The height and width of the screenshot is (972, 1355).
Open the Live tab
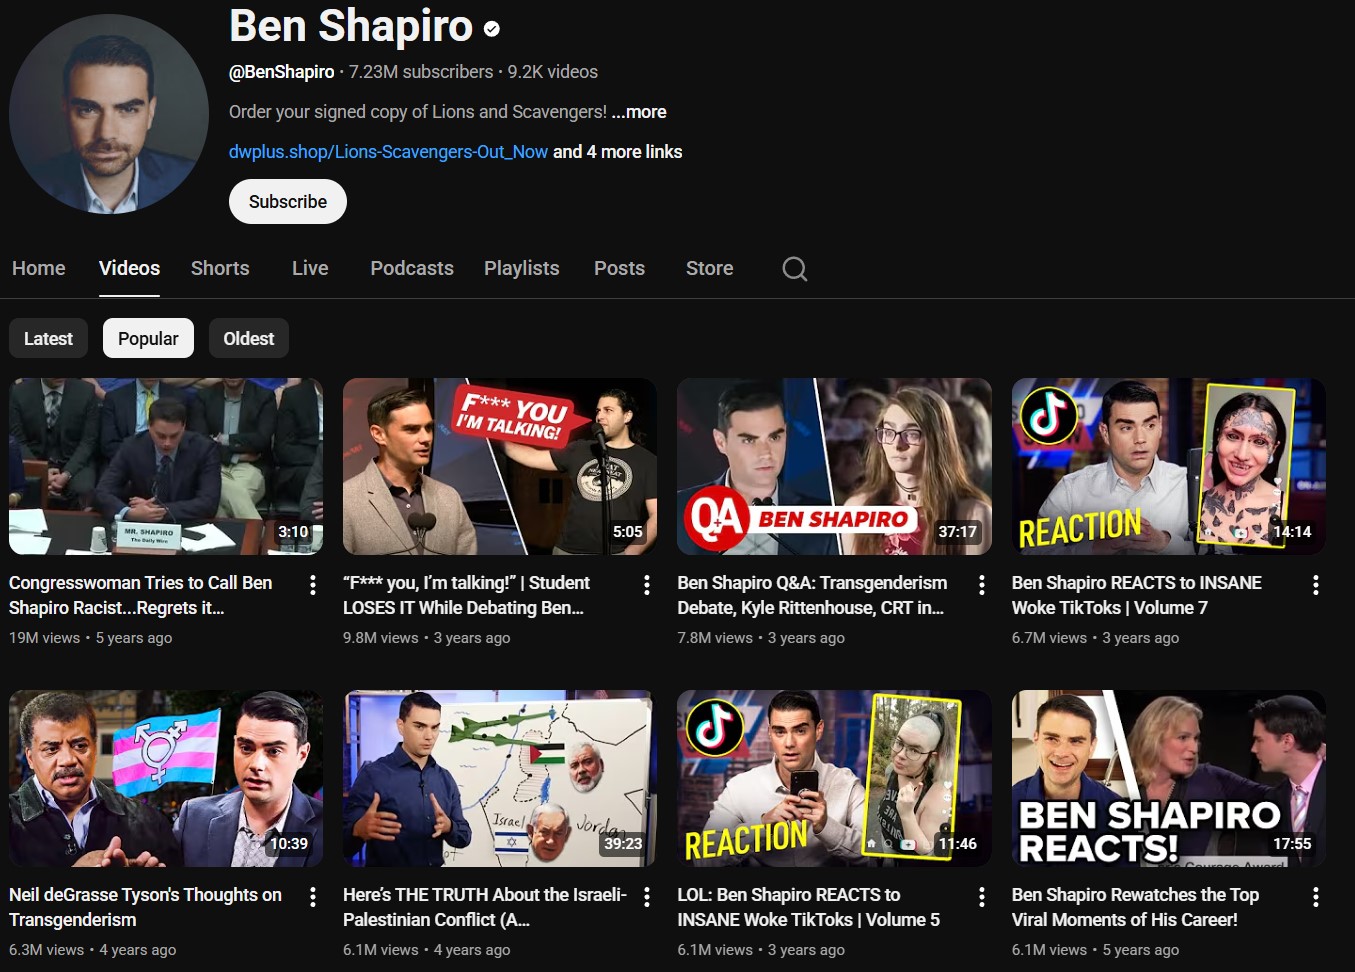(x=310, y=268)
